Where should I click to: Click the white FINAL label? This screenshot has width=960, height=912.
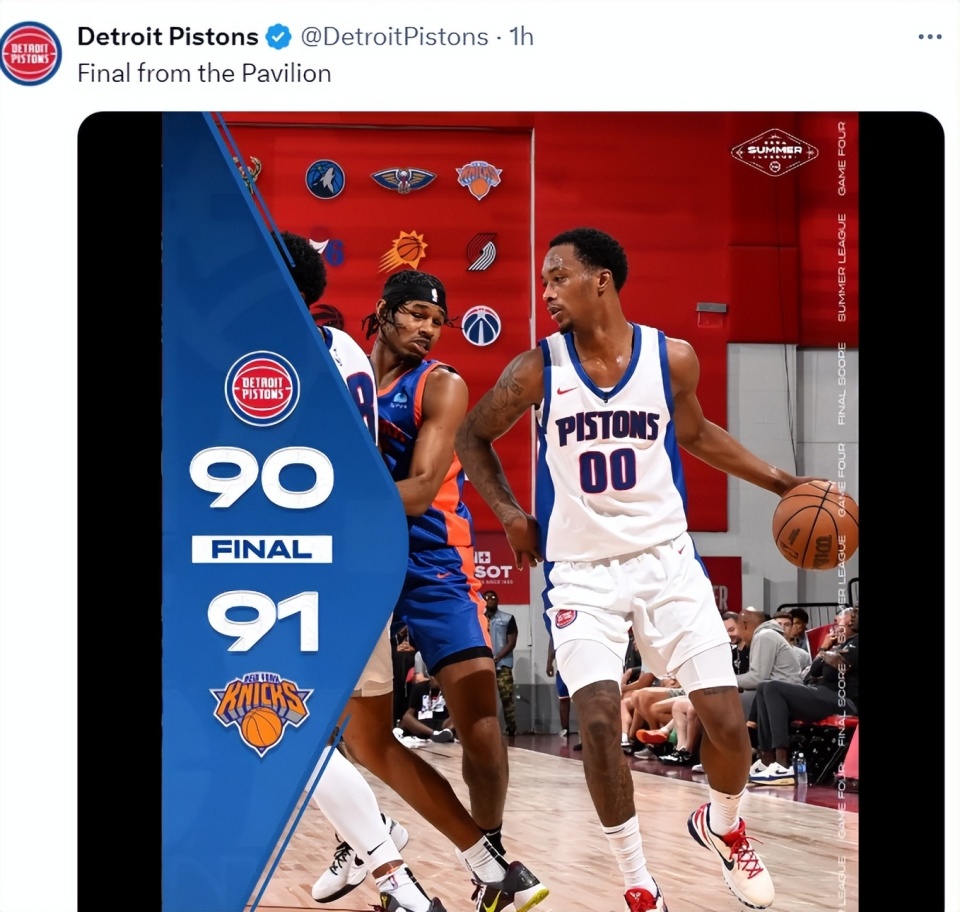262,549
